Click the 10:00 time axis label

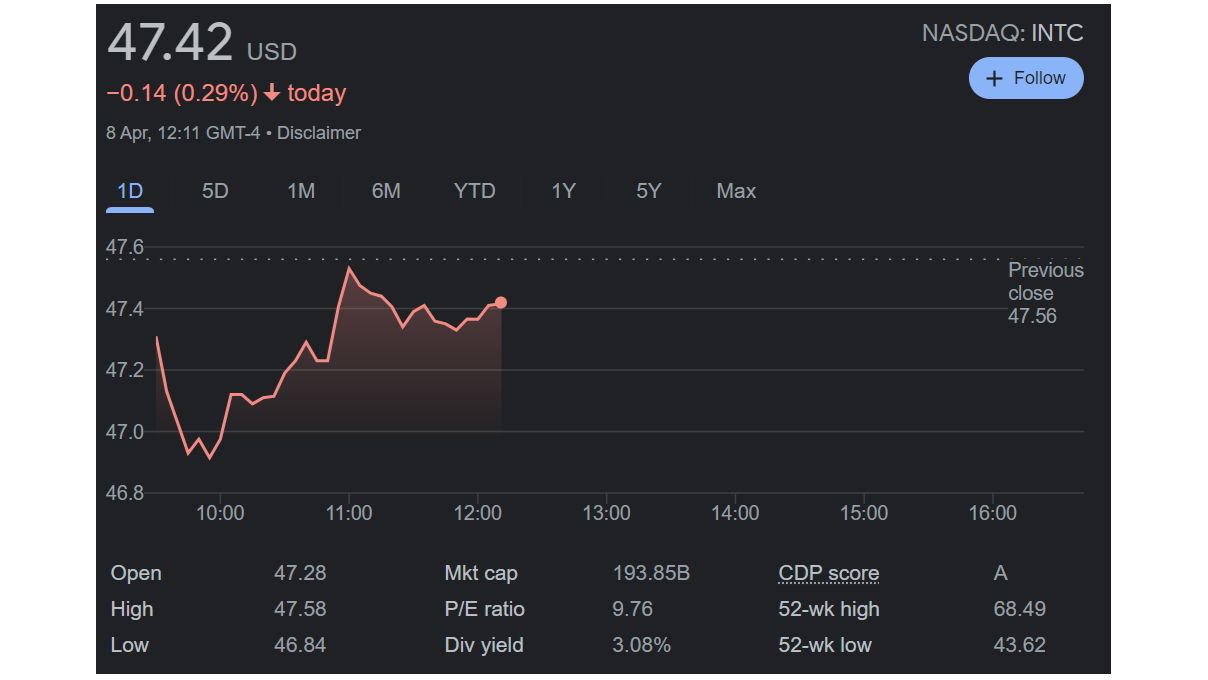(220, 513)
